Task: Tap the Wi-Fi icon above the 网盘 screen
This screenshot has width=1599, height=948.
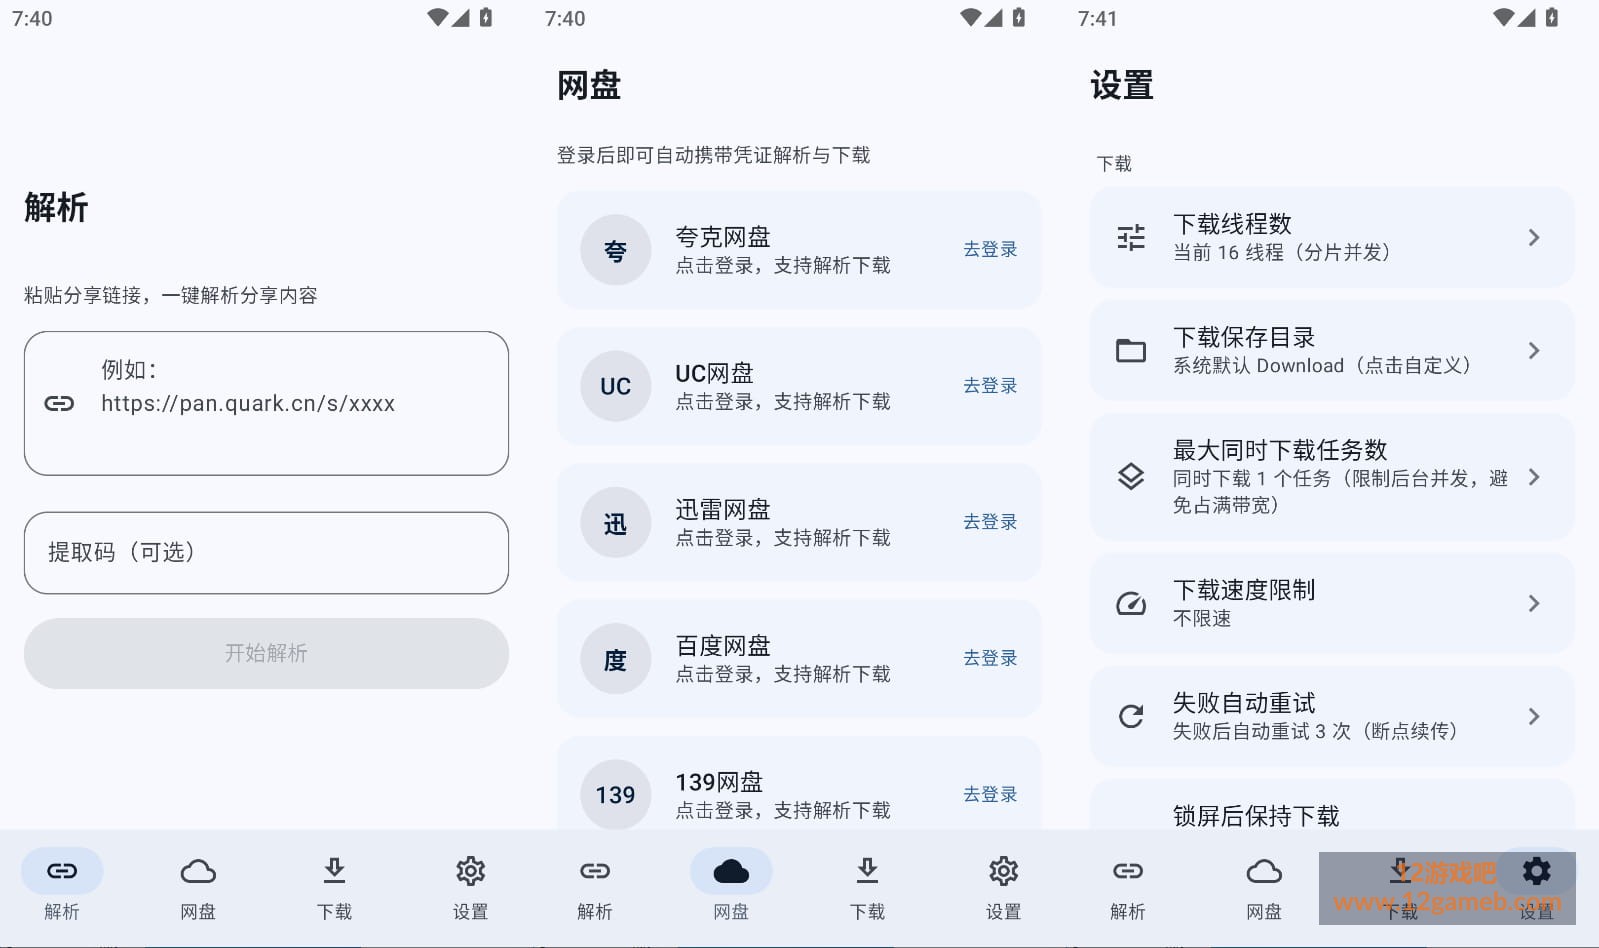Action: [969, 17]
